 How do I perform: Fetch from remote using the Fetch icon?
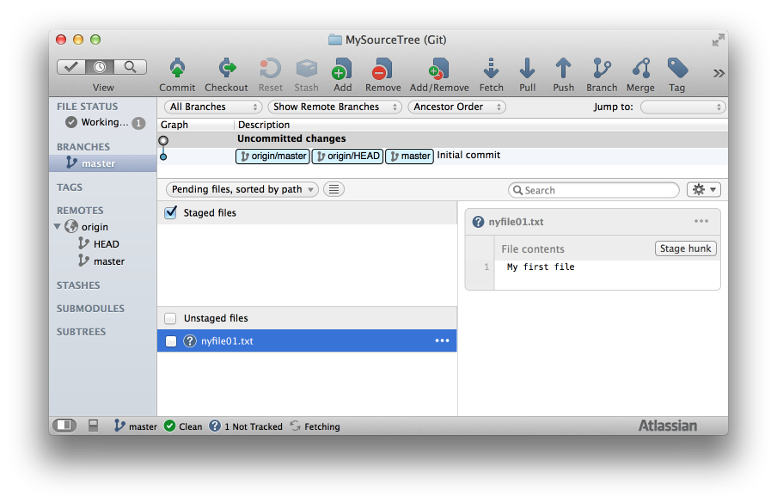tap(491, 68)
